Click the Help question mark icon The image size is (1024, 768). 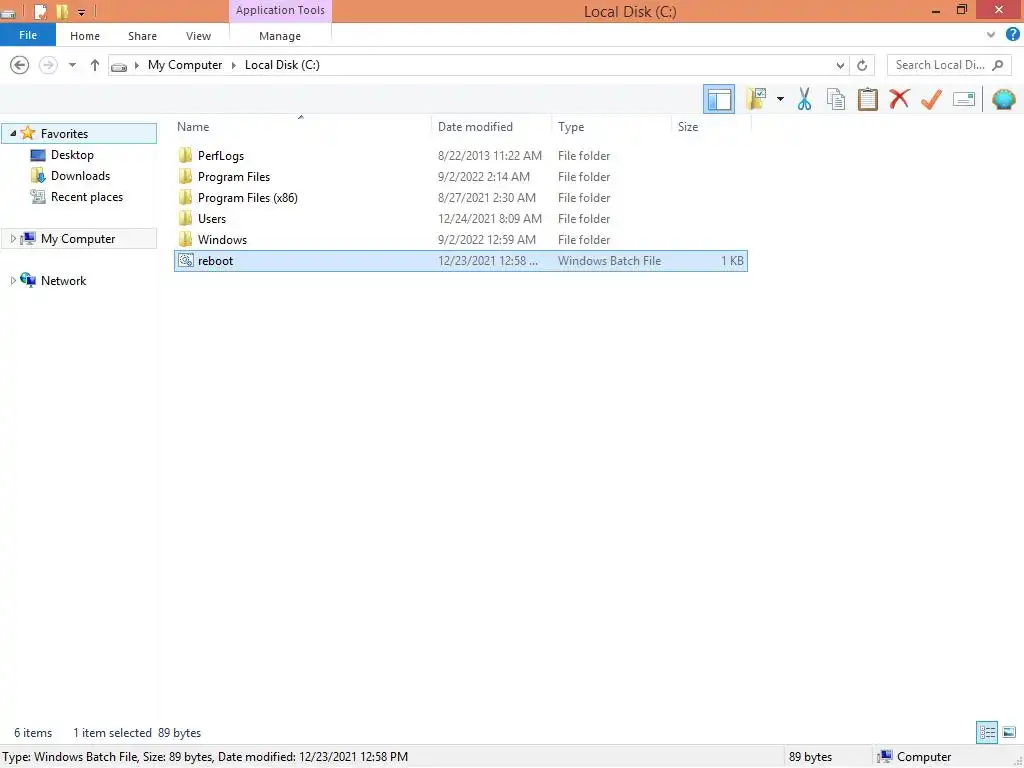coord(1012,35)
